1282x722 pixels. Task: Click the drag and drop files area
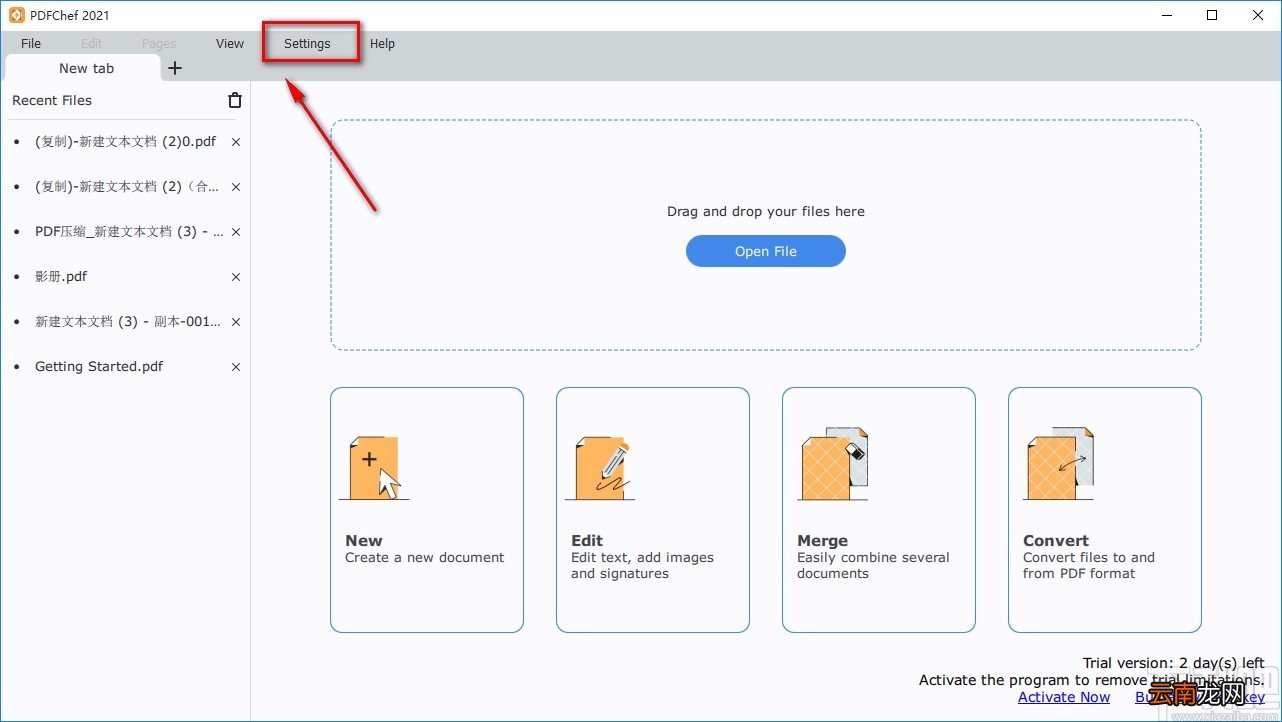tap(766, 235)
